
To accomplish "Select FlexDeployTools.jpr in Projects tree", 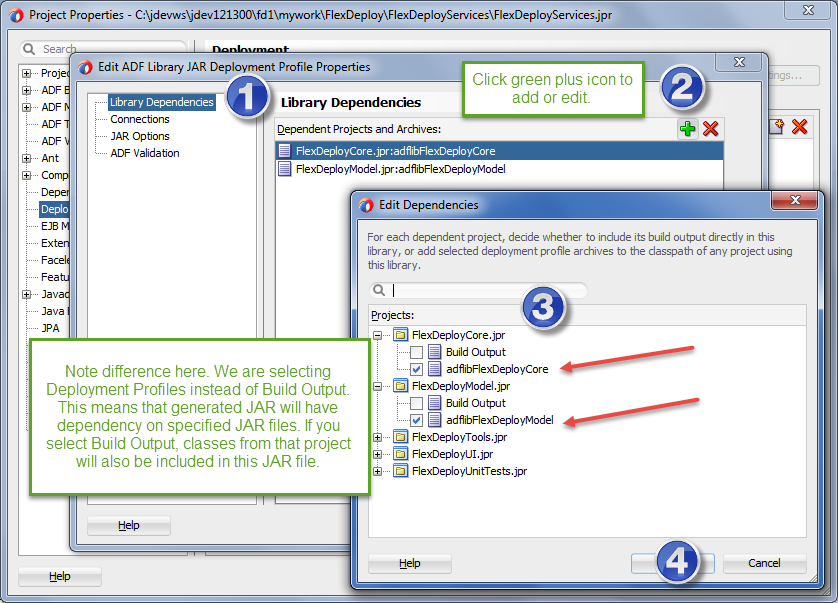I will tap(460, 437).
